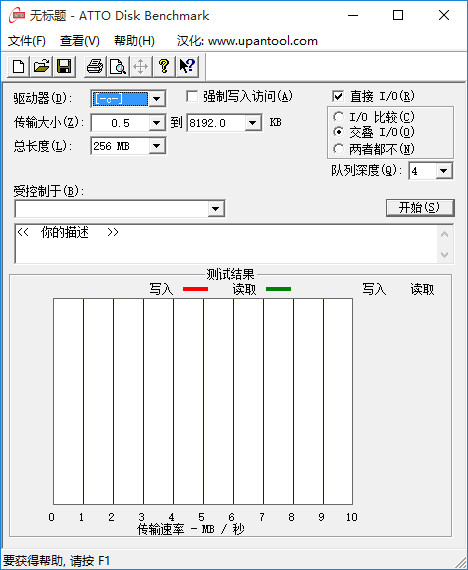Open the 0.5 transfer size start dropdown
Image resolution: width=468 pixels, height=570 pixels.
coord(157,123)
